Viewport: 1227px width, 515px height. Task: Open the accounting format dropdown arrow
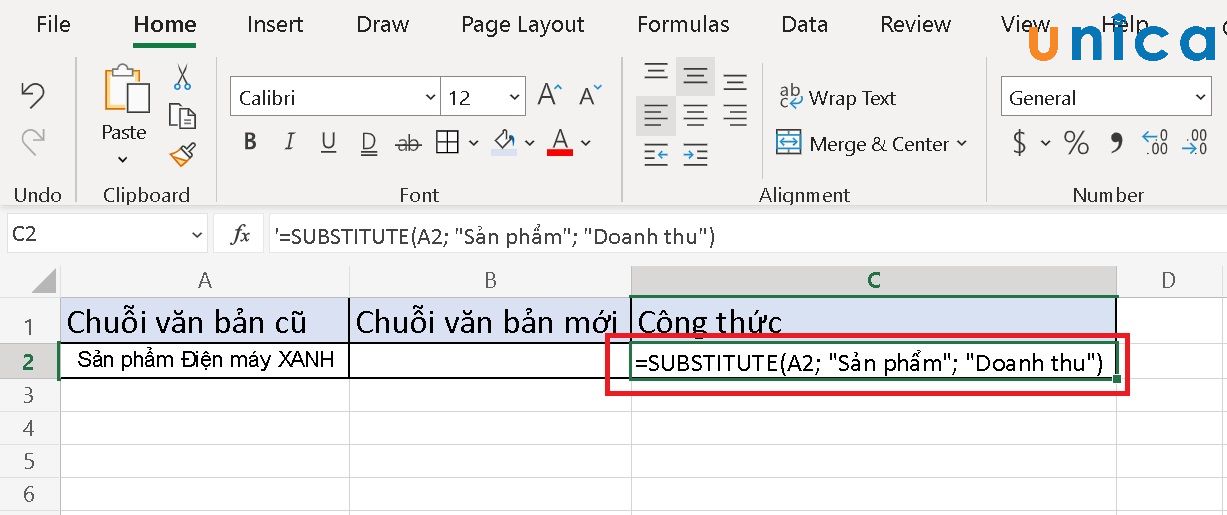(x=1046, y=143)
